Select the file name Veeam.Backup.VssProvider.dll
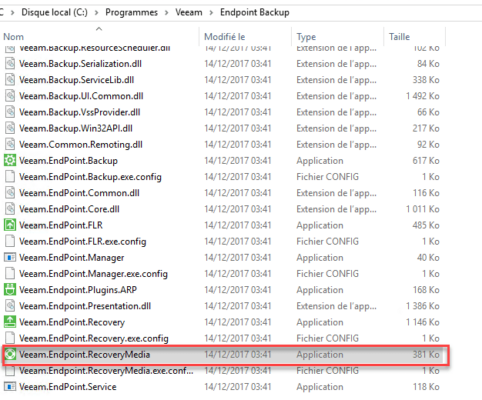482x400 pixels. 80,112
